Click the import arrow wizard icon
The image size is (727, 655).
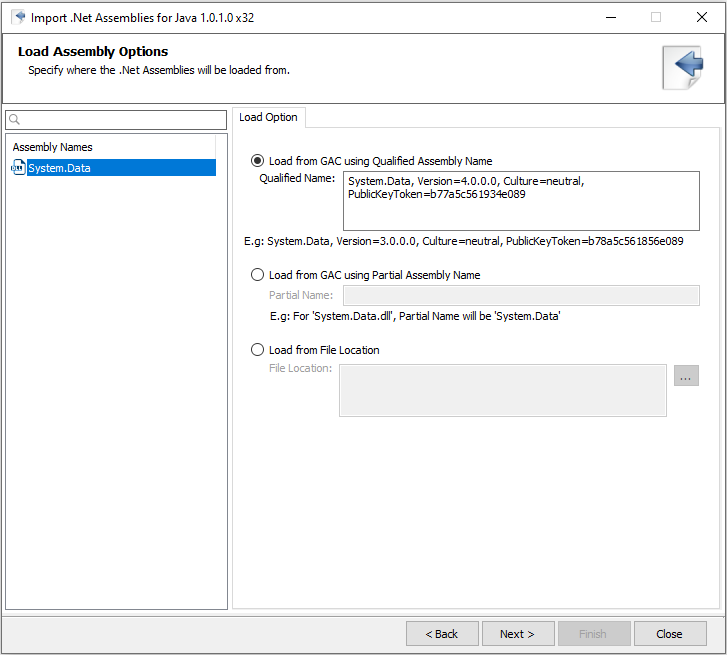point(683,67)
